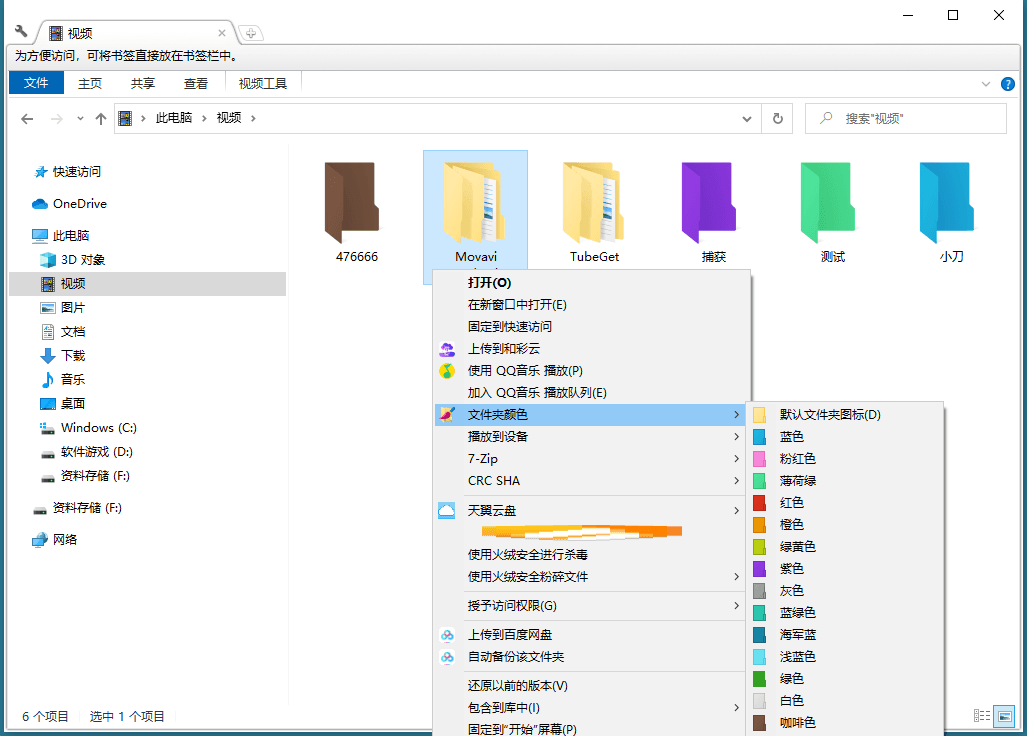Click the 天翼云盘 cloud icon
Viewport: 1027px width, 736px height.
448,510
